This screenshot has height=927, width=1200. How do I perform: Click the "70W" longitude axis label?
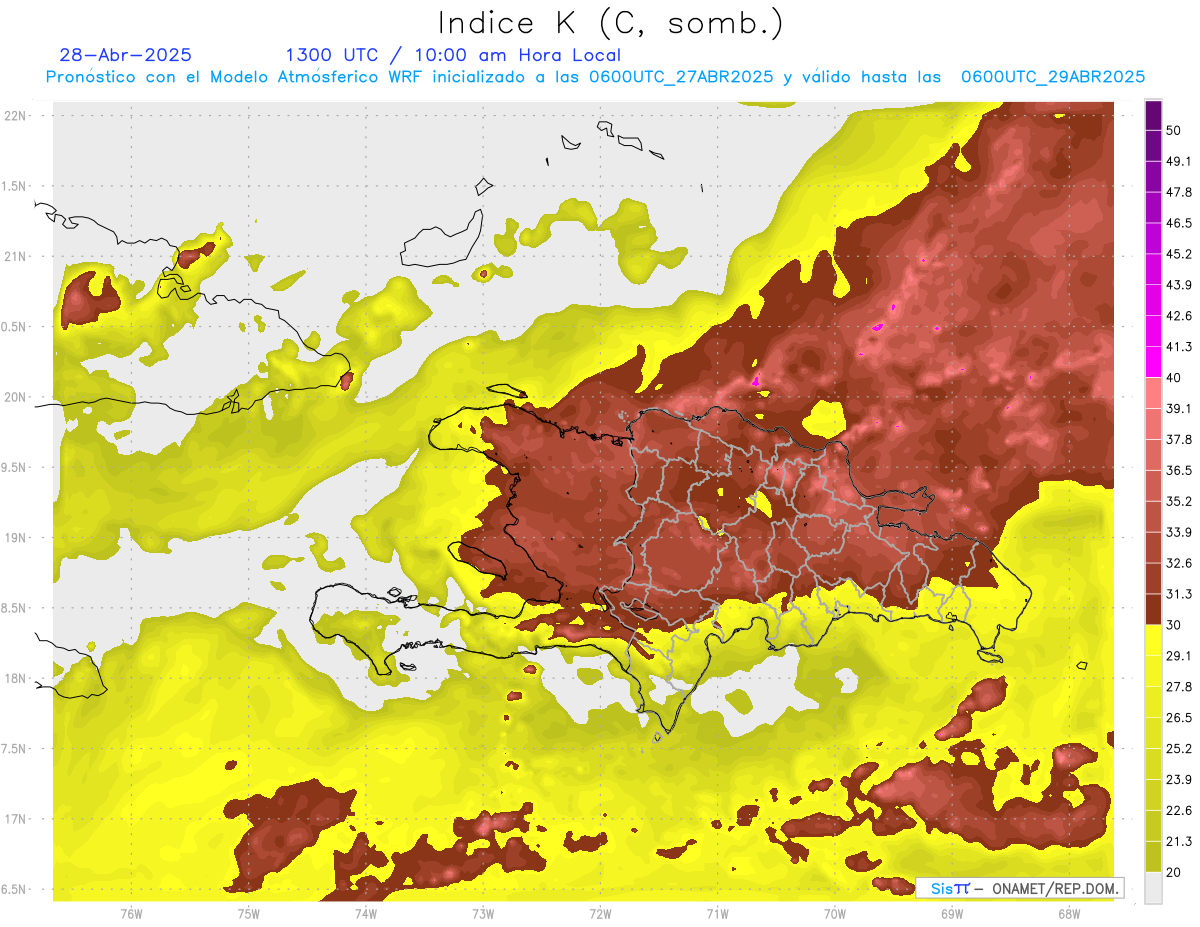click(x=835, y=913)
